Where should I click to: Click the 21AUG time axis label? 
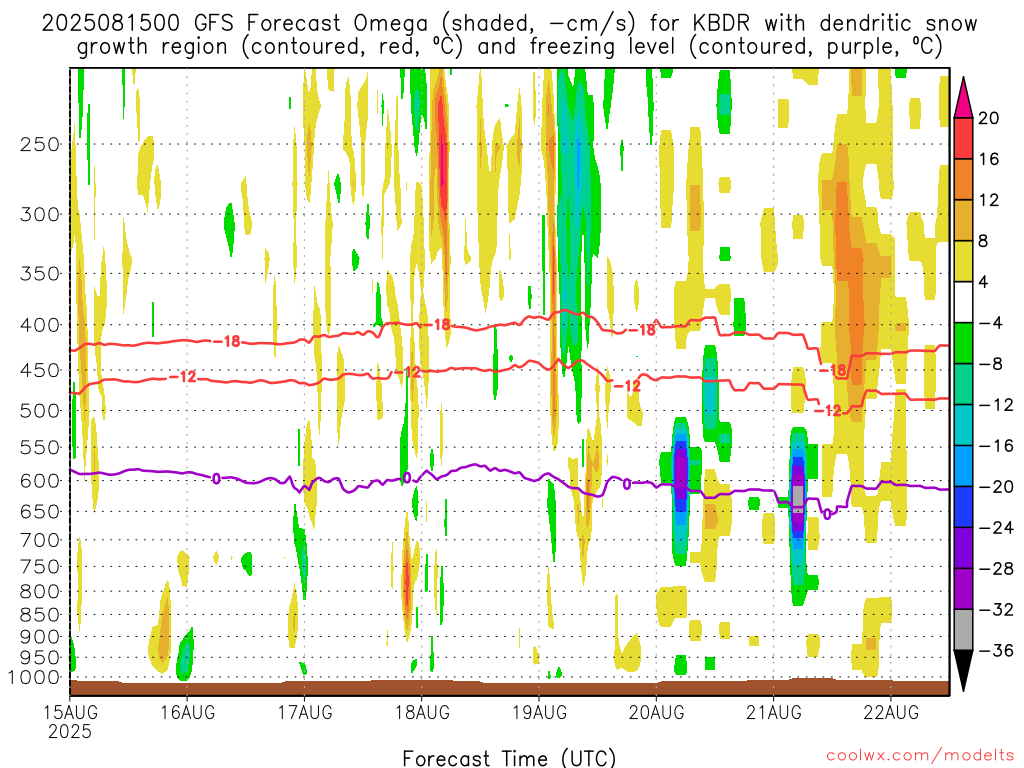click(x=774, y=712)
